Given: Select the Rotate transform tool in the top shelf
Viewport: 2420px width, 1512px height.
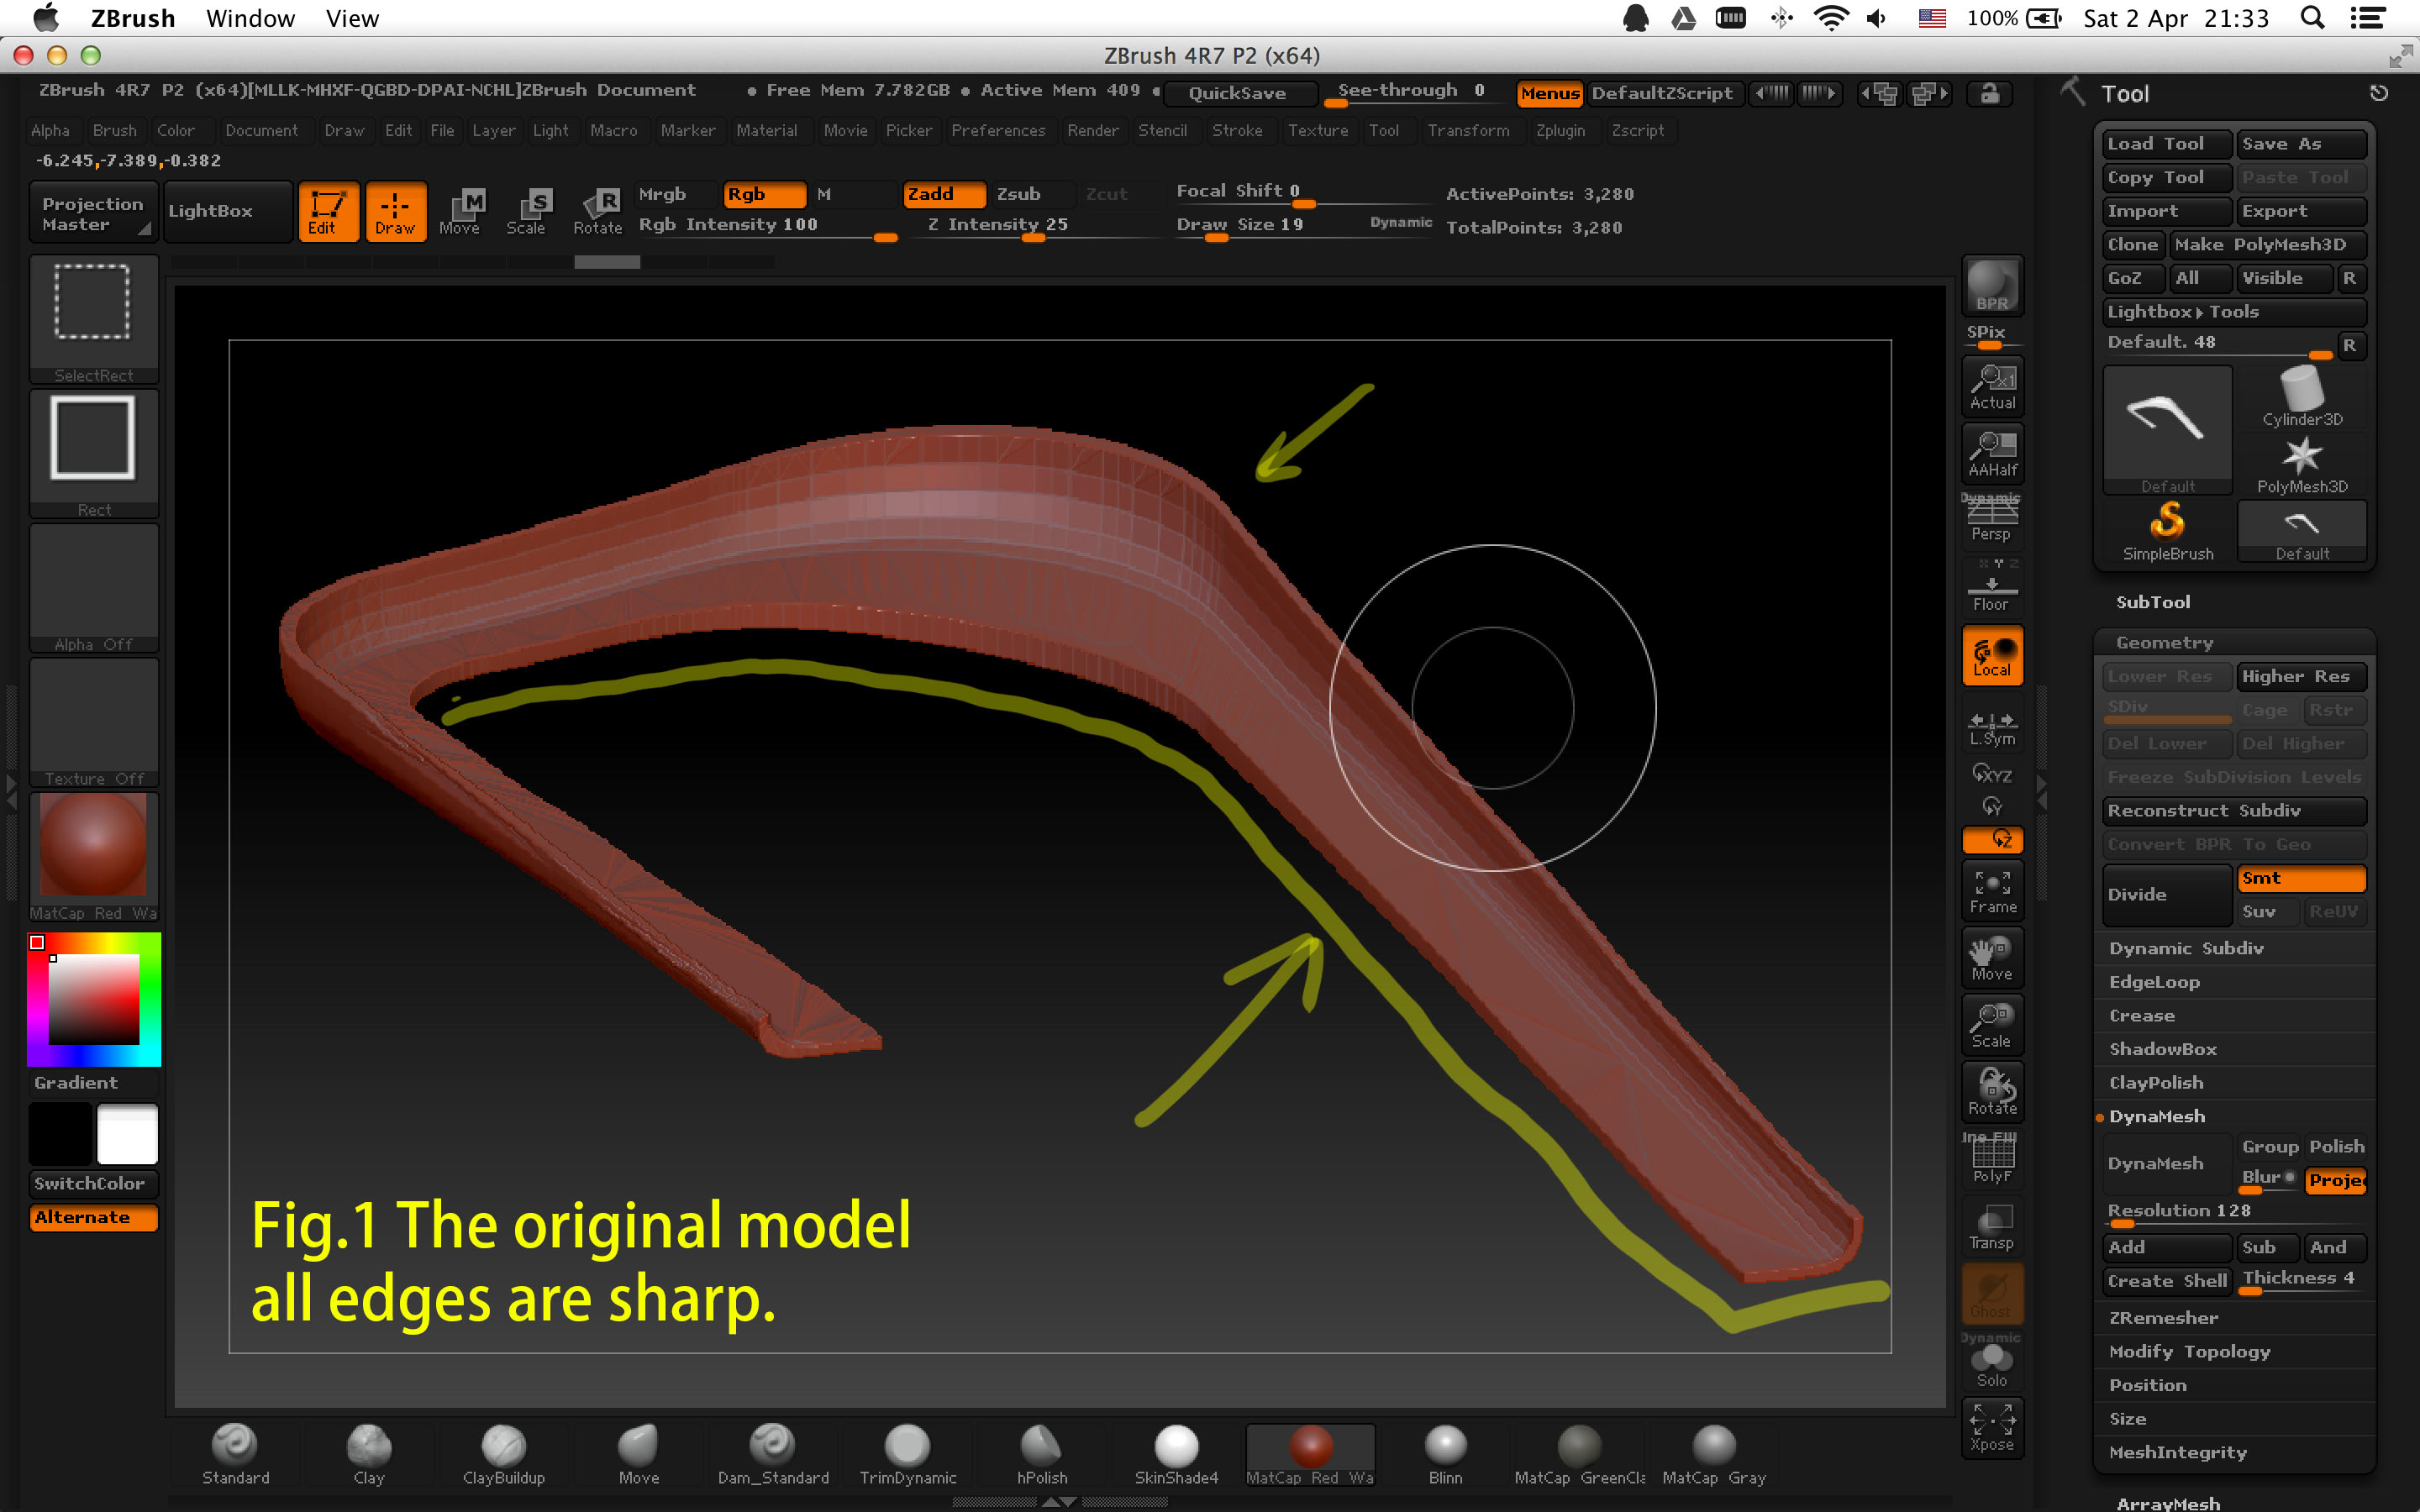Looking at the screenshot, I should tap(598, 211).
